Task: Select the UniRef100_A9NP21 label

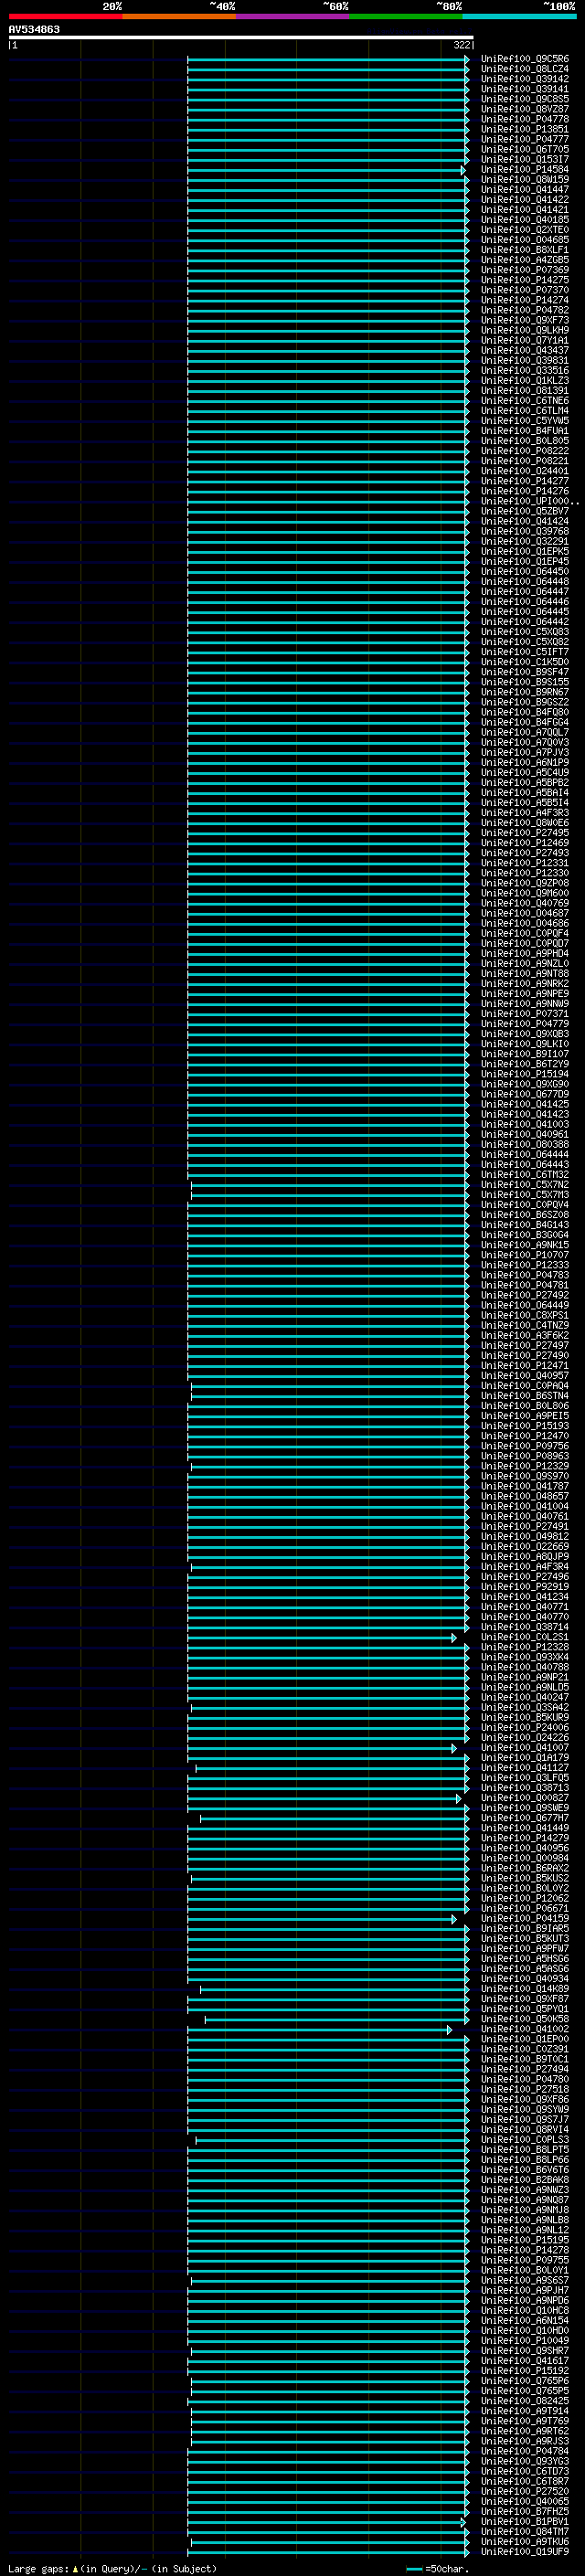Action: 525,1677
